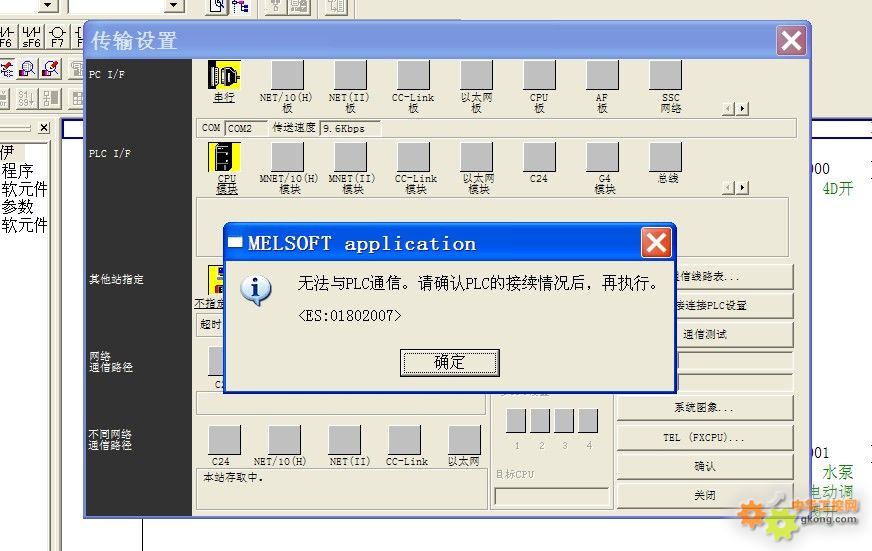Select the CC-Link 模块 icon in PLC I/F
Image resolution: width=872 pixels, height=551 pixels.
(x=413, y=157)
